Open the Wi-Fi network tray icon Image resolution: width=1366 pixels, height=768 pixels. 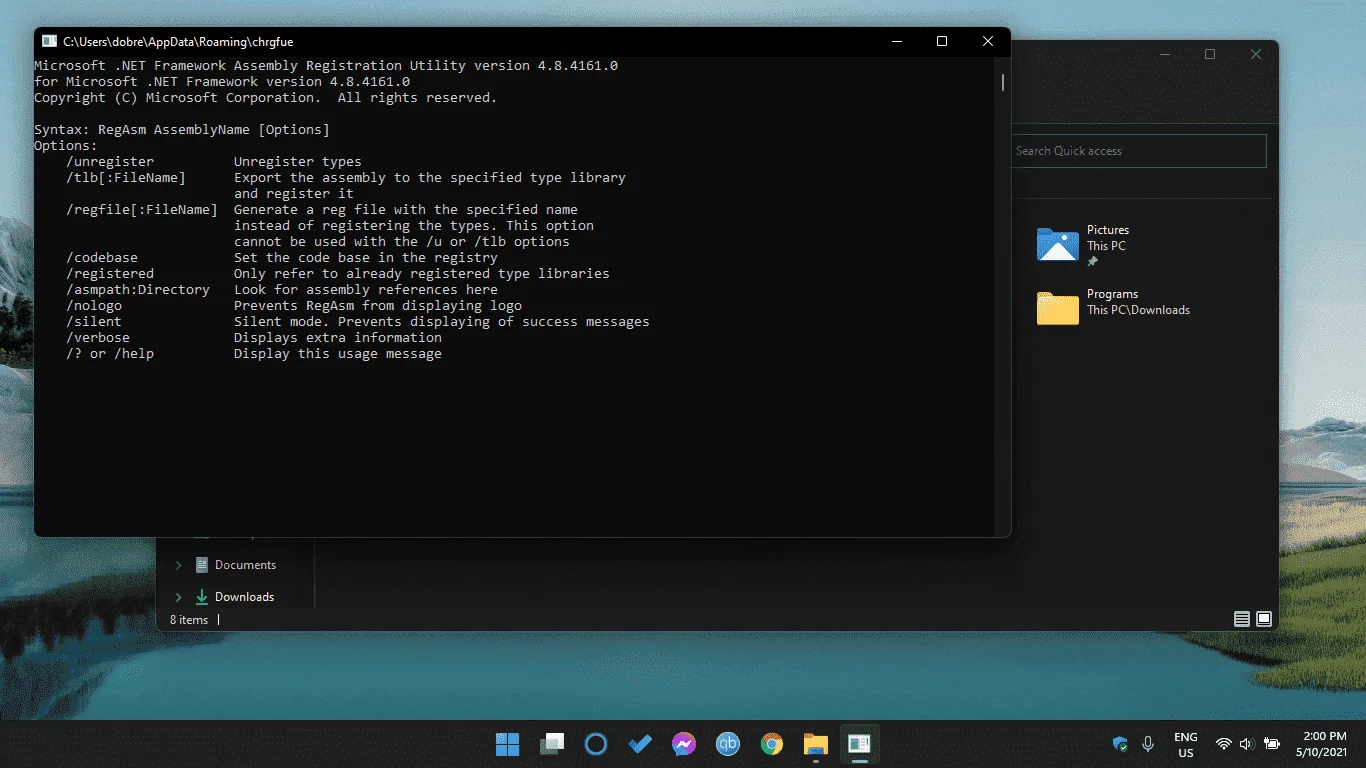[x=1223, y=744]
